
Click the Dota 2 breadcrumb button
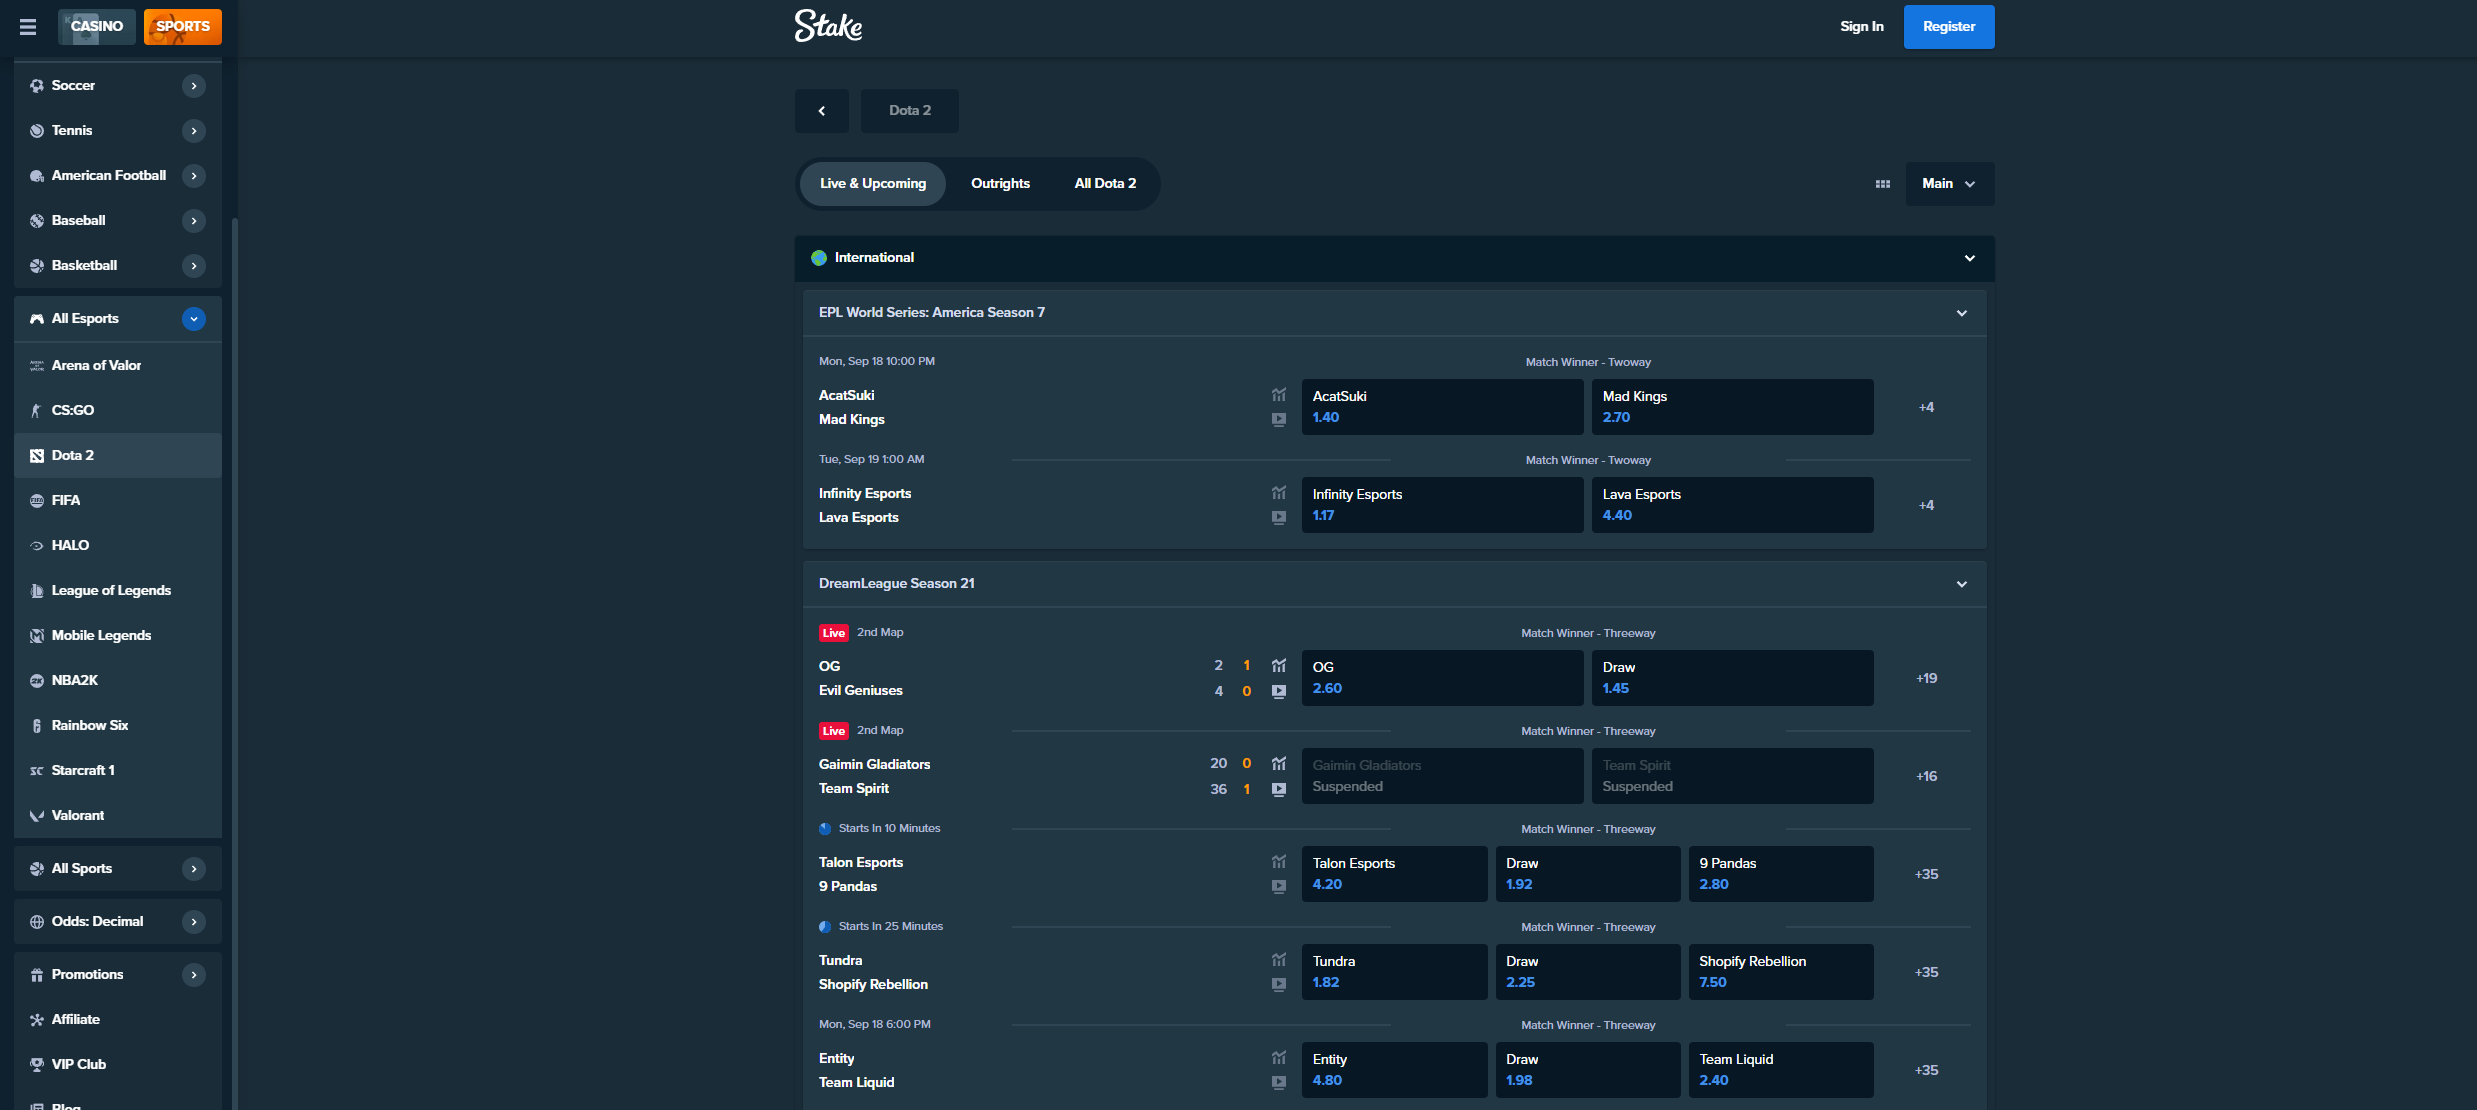(x=909, y=111)
